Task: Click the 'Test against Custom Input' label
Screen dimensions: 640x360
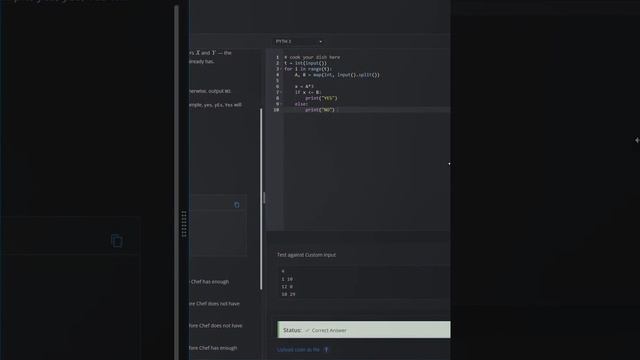Action: click(307, 255)
